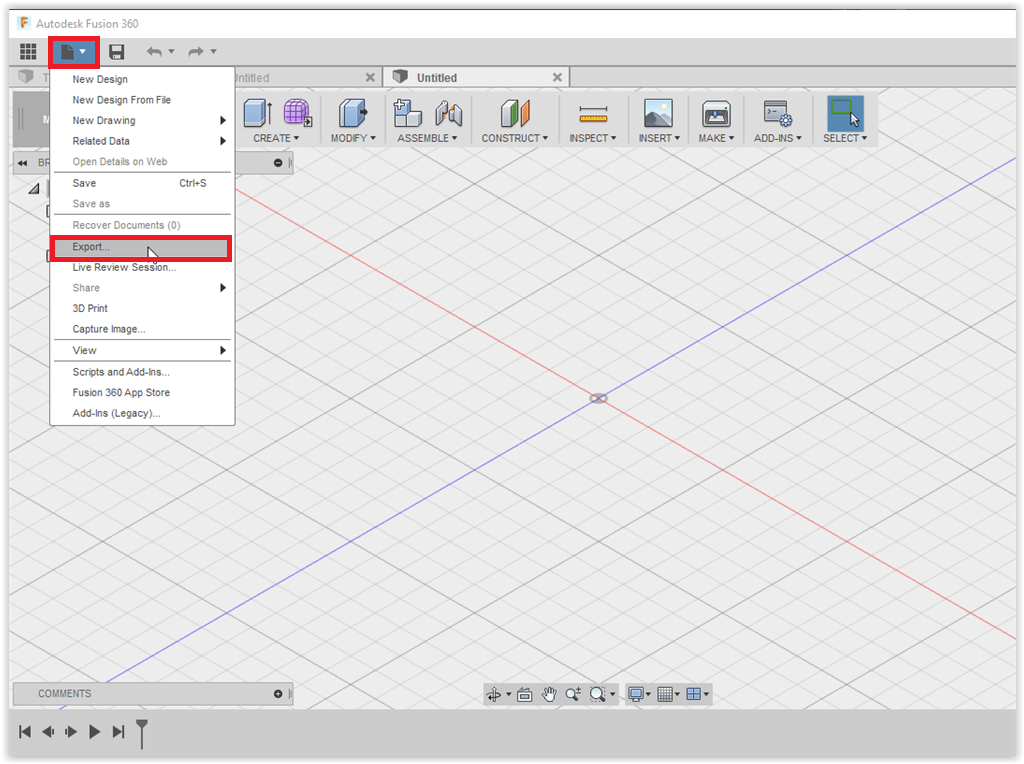Open the Grid and Snaps dropdown

668,694
